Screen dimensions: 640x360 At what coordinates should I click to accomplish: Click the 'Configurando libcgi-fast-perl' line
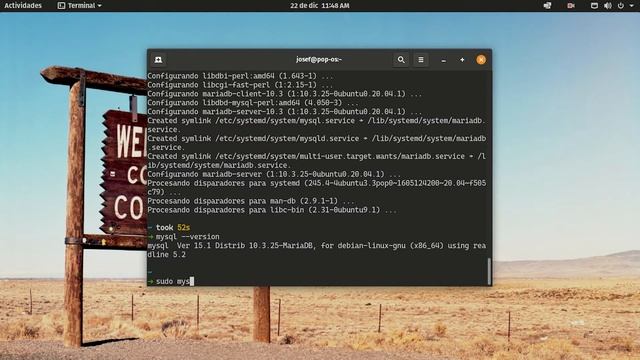coord(240,85)
